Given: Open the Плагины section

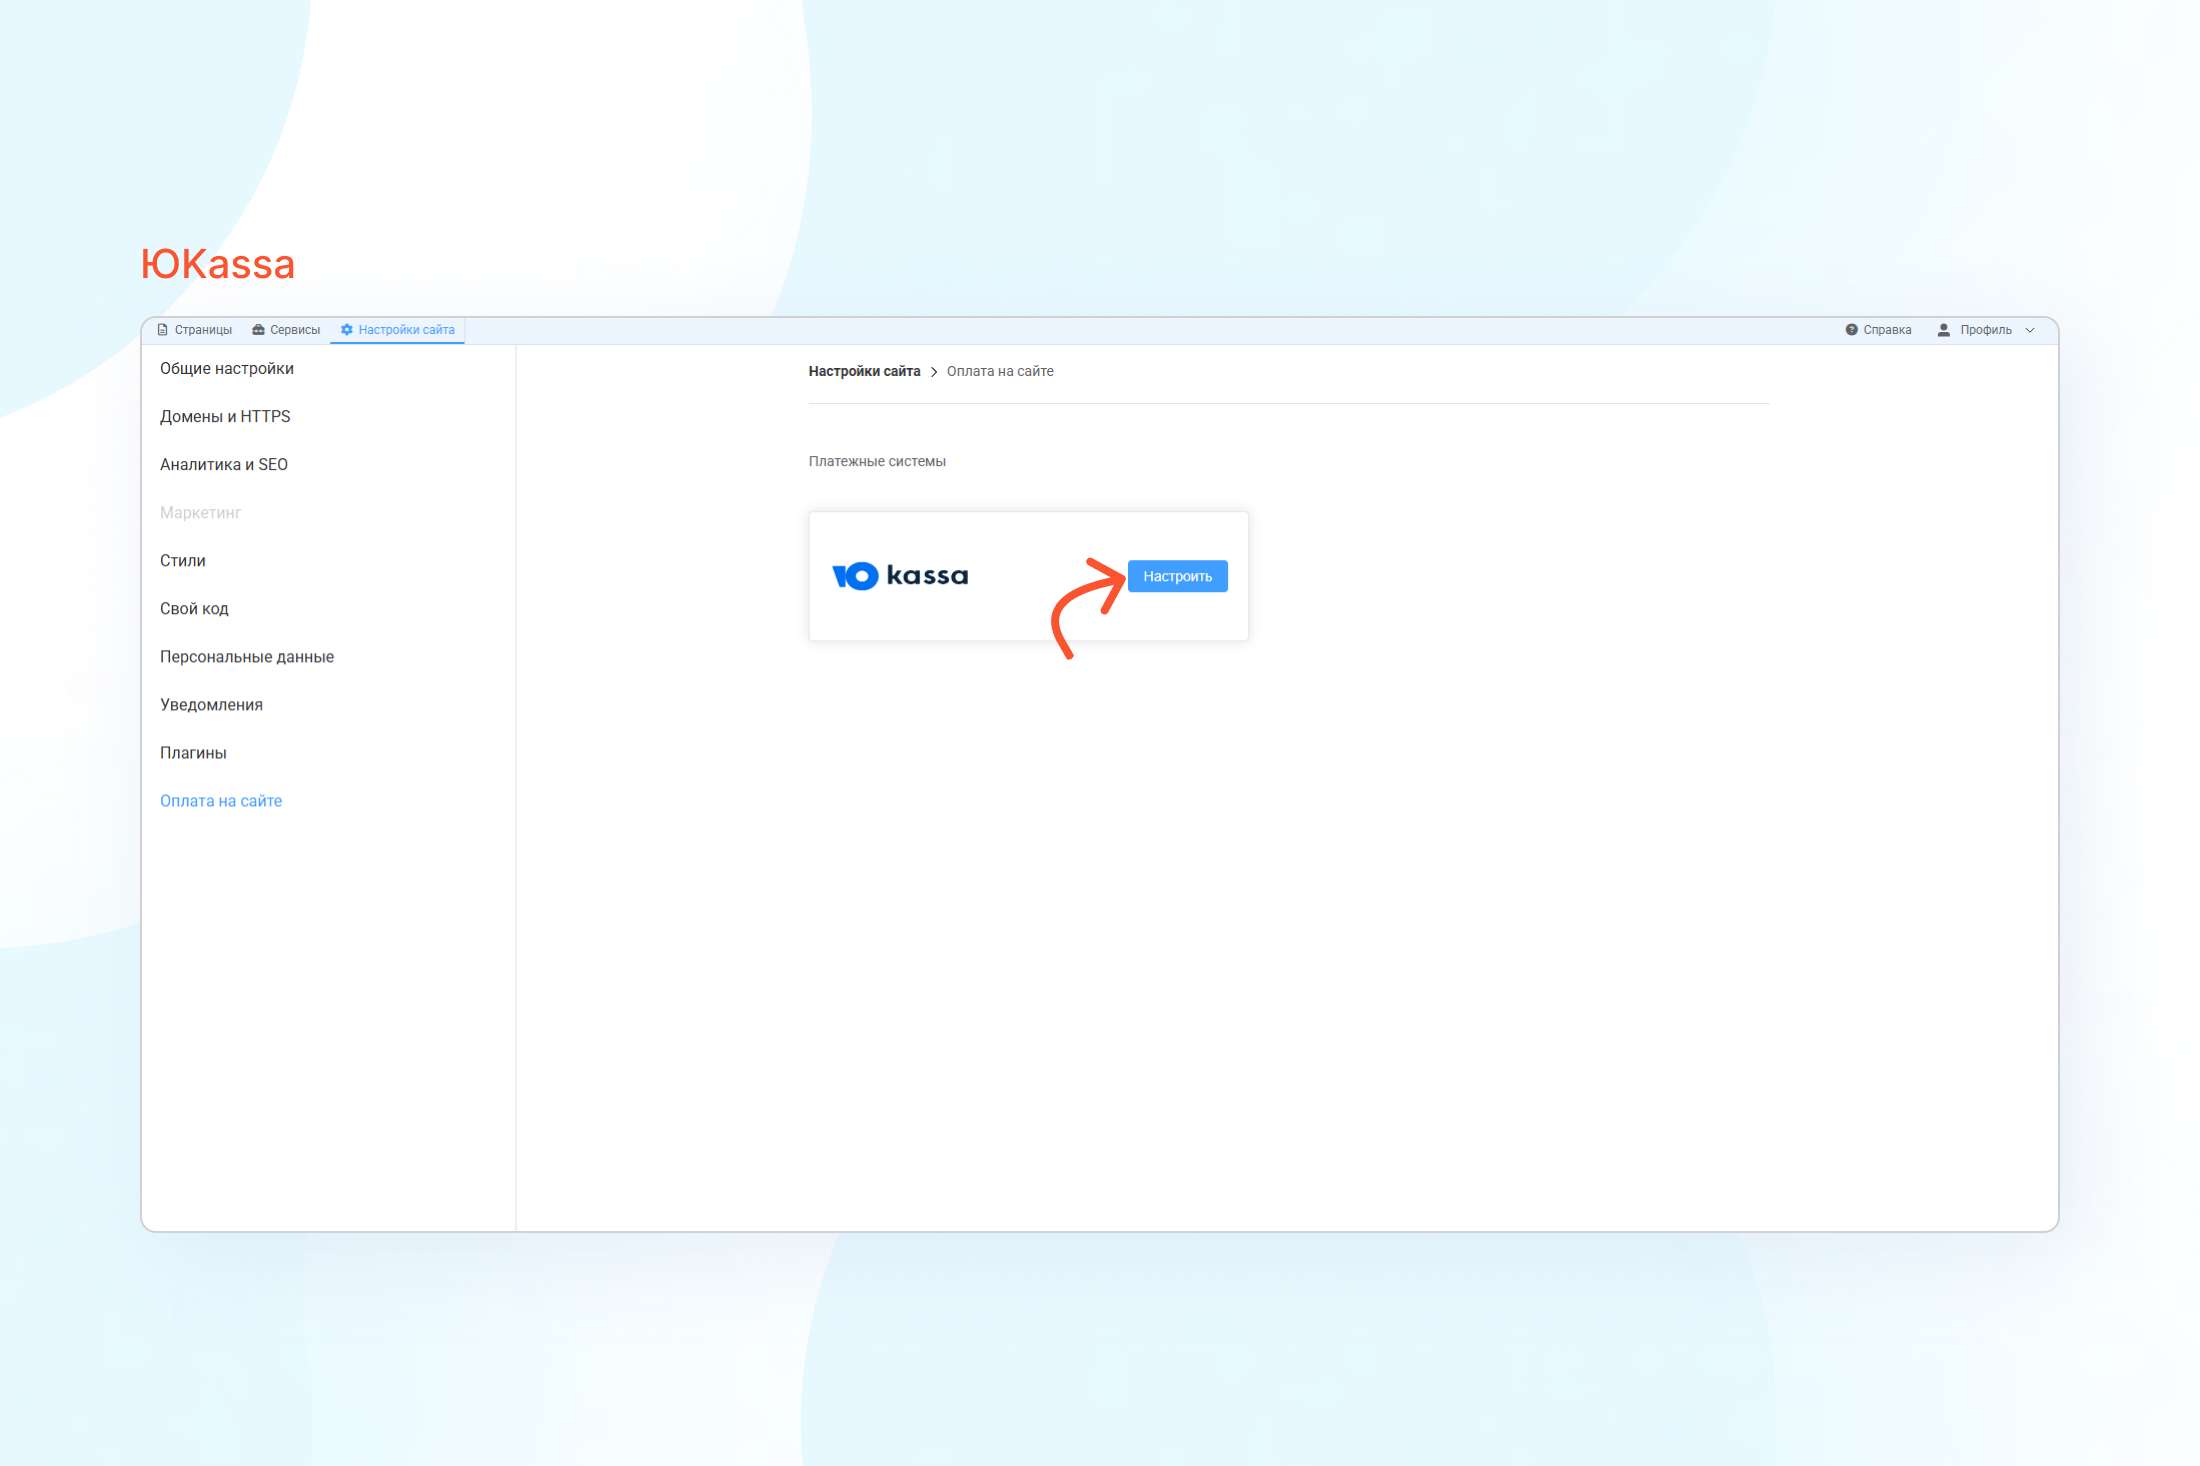Looking at the screenshot, I should pyautogui.click(x=193, y=753).
